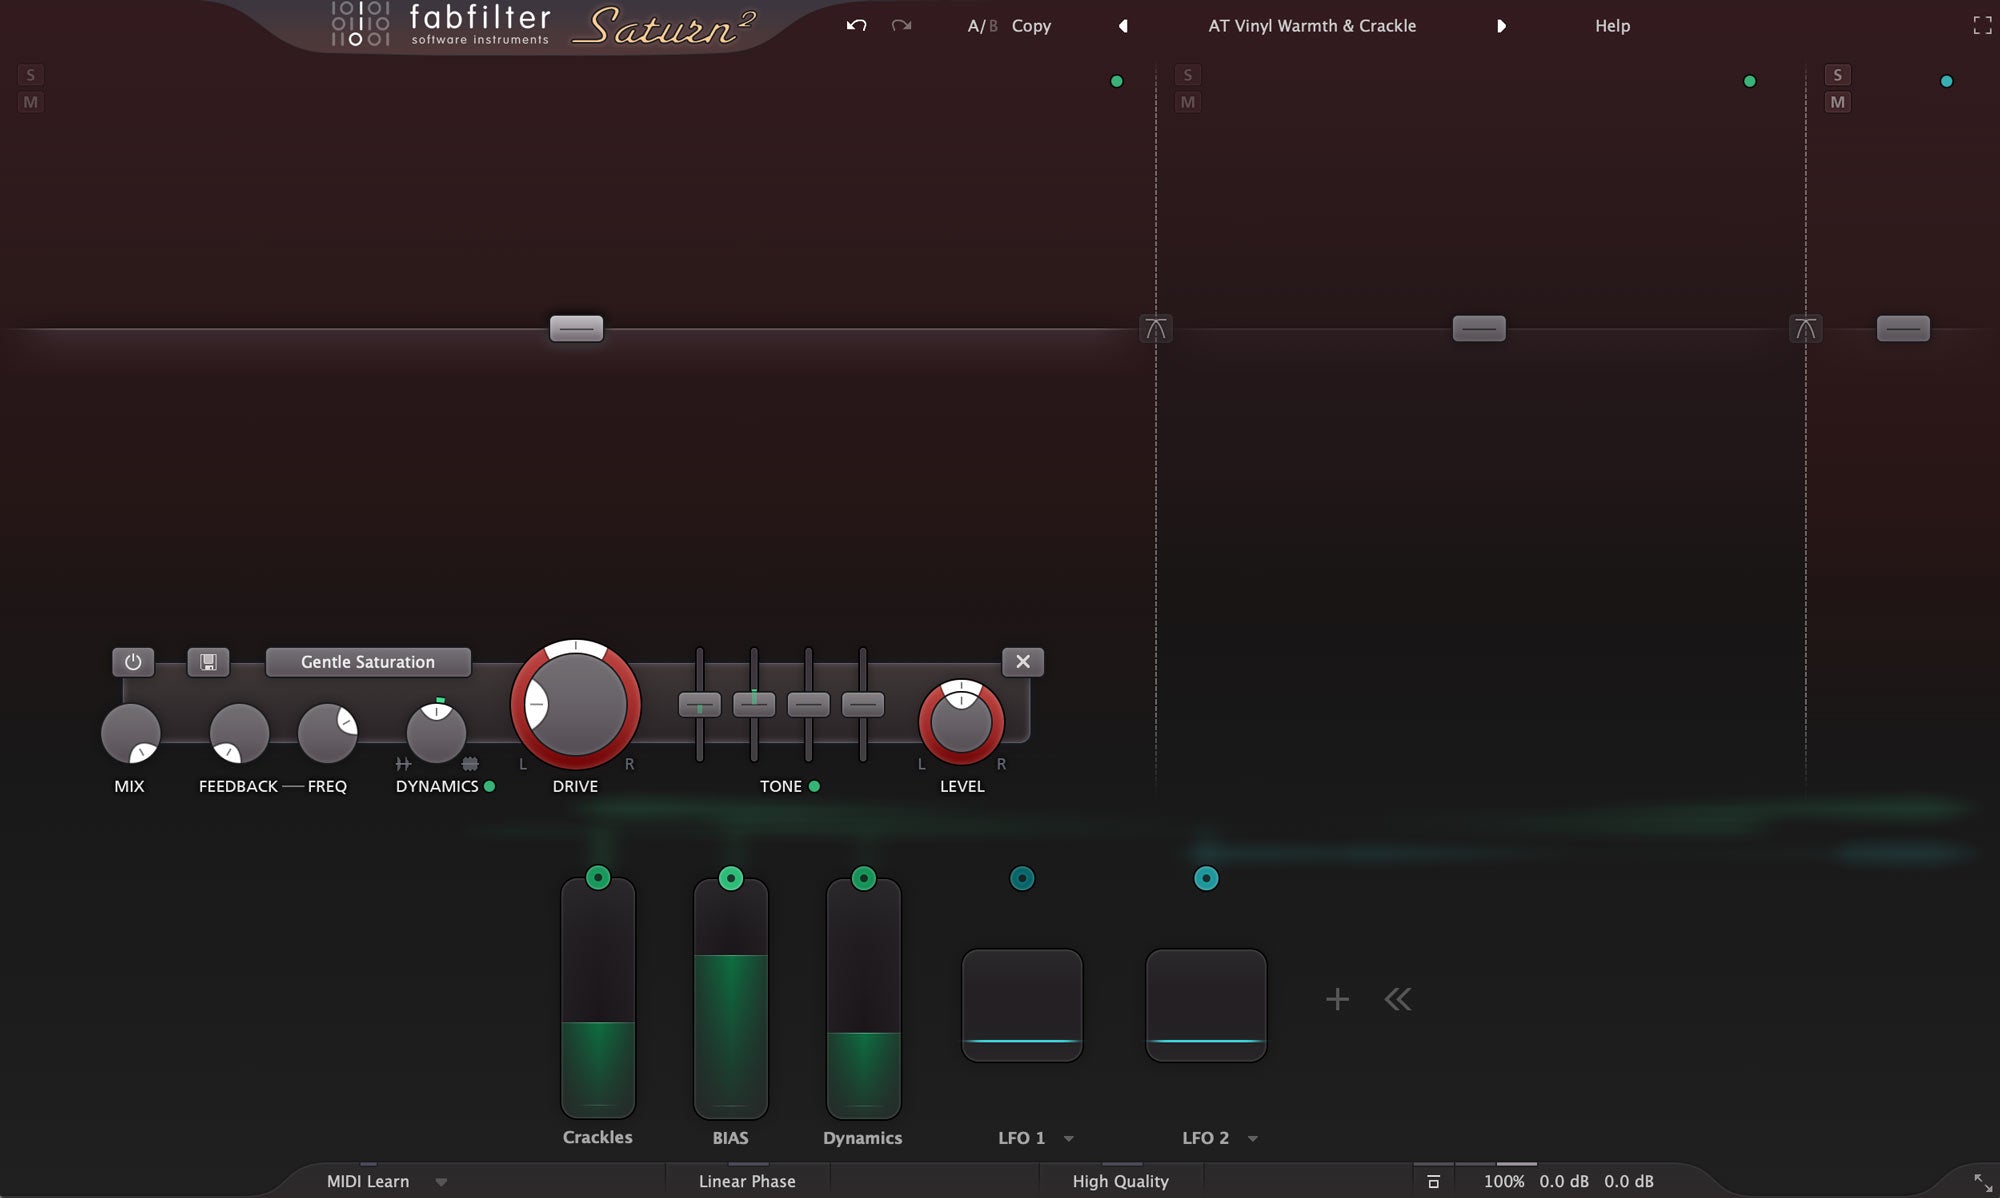Click the redo arrow icon
Screen dimensions: 2000x1198
pyautogui.click(x=901, y=26)
